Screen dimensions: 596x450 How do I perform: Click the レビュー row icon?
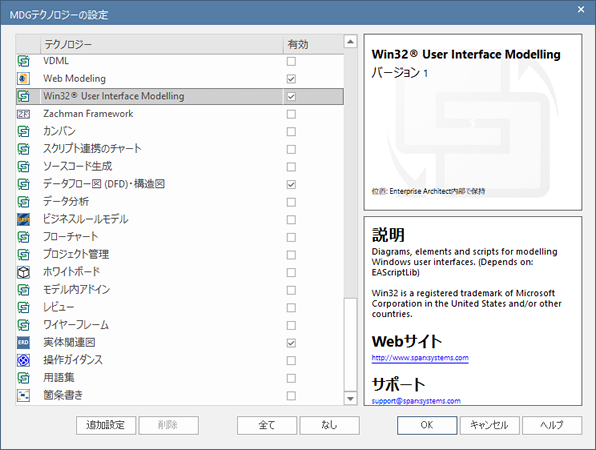pos(24,307)
